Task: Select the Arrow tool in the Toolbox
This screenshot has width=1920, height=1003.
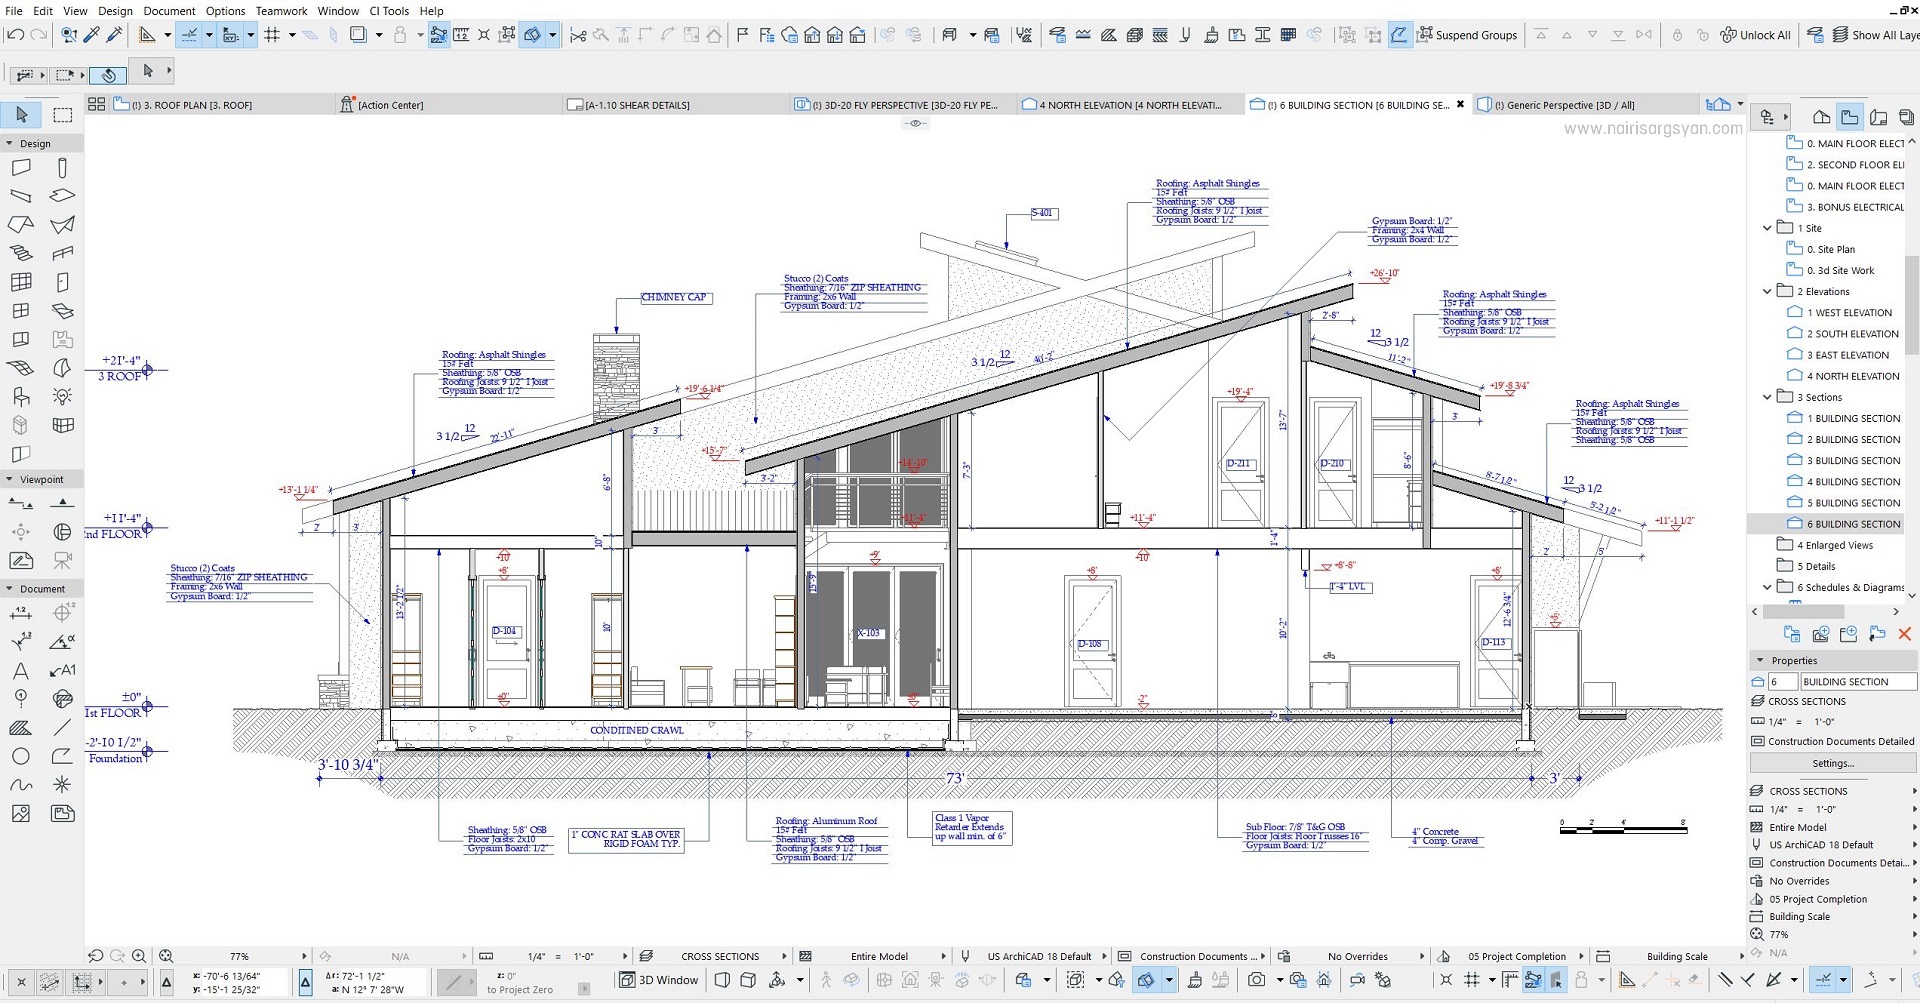Action: [x=22, y=115]
